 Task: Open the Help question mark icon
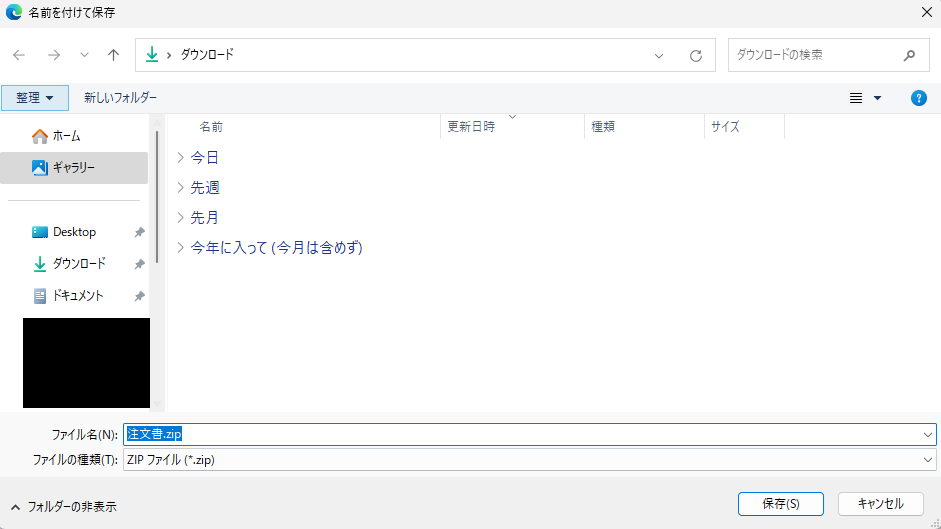tap(918, 98)
